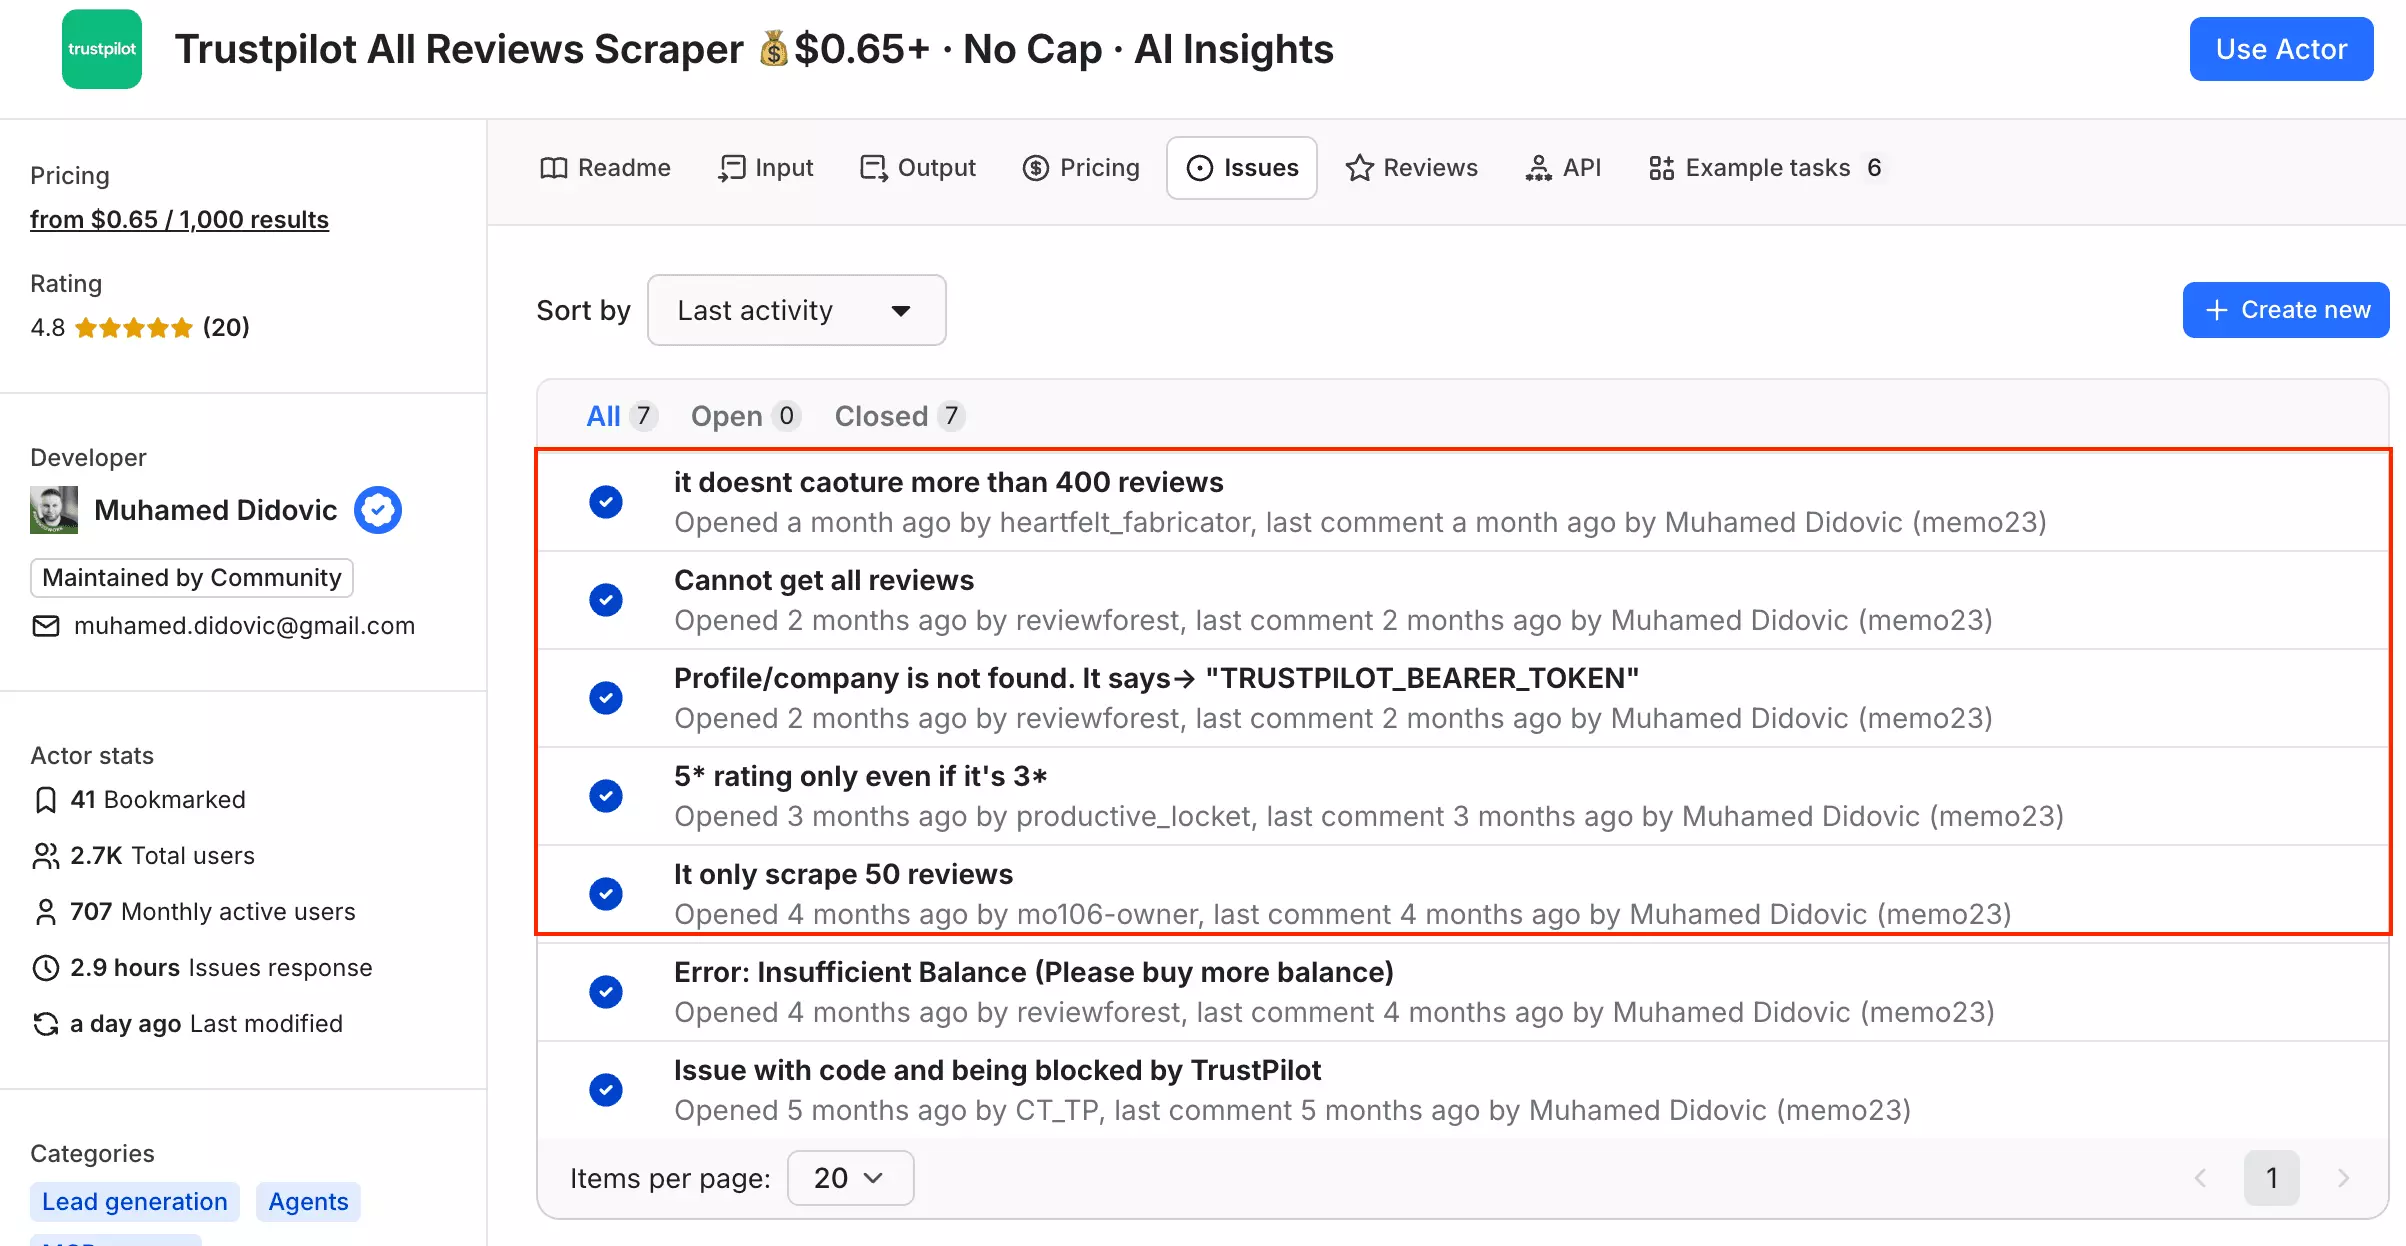The height and width of the screenshot is (1246, 2406).
Task: Open the Items per page 20 dropdown
Action: 850,1178
